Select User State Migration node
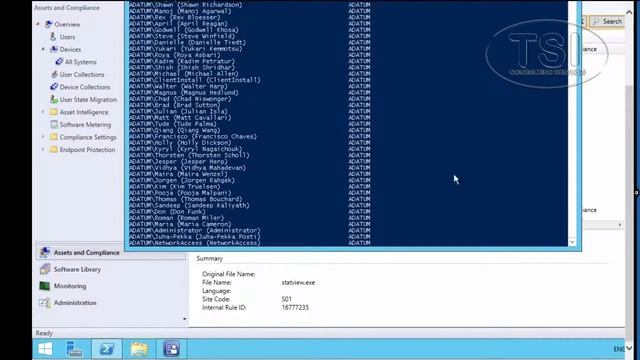This screenshot has width=640, height=360. 88,100
